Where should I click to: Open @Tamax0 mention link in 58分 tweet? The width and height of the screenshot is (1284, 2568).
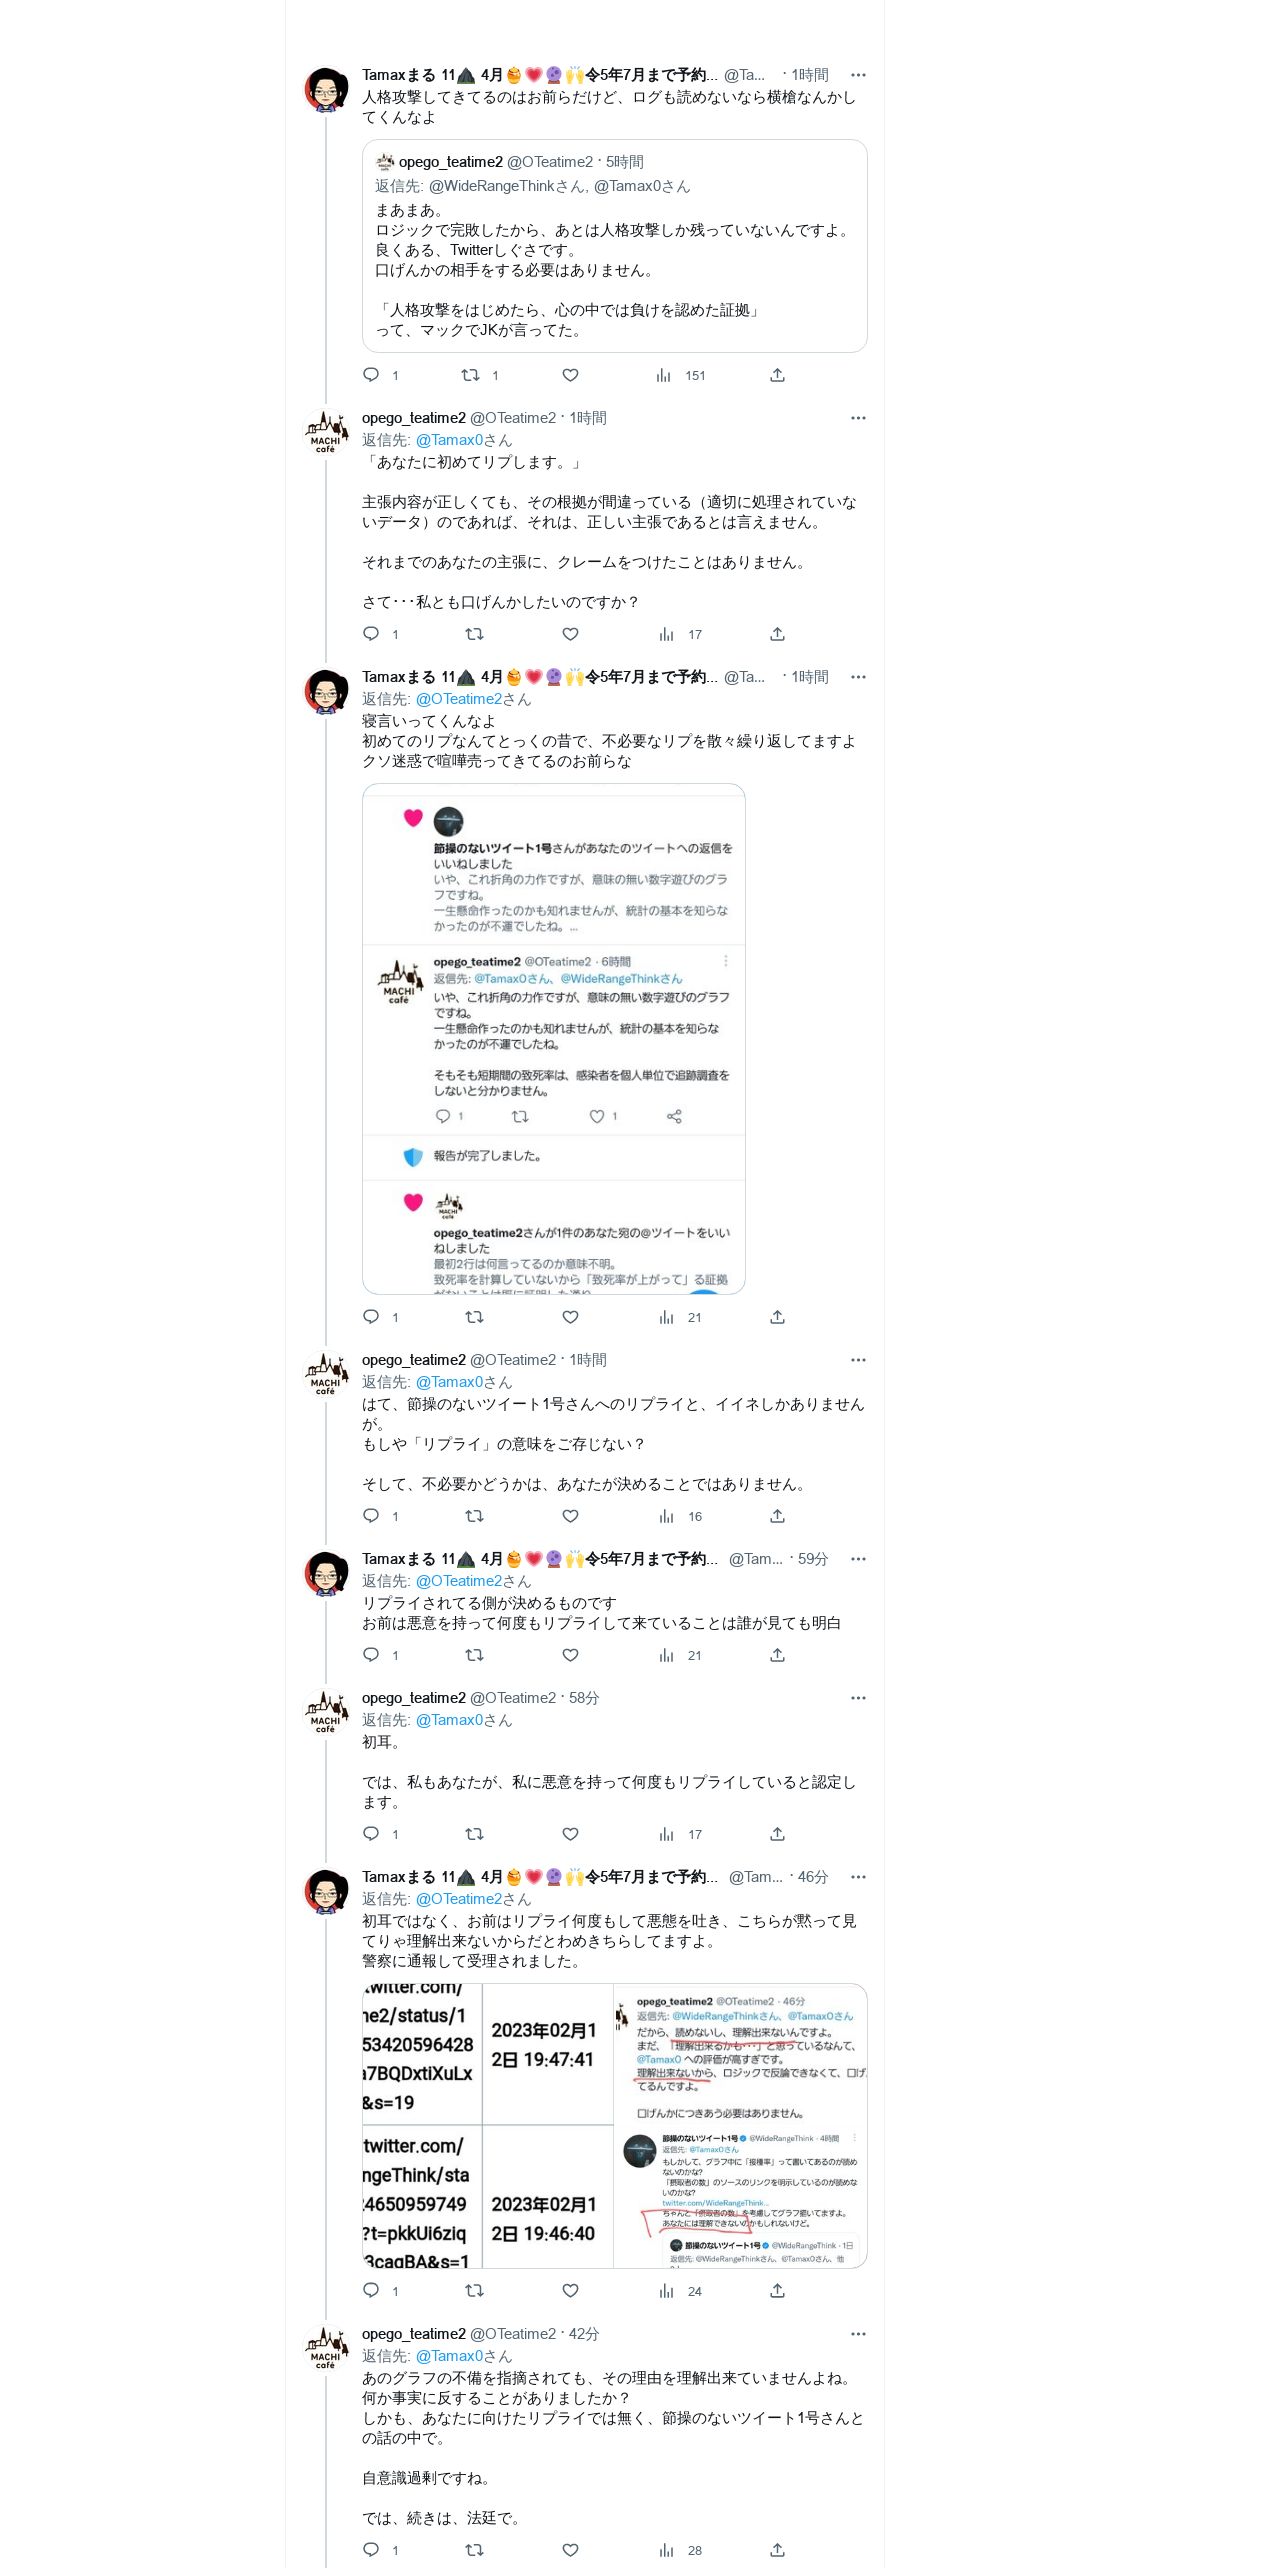click(450, 1720)
